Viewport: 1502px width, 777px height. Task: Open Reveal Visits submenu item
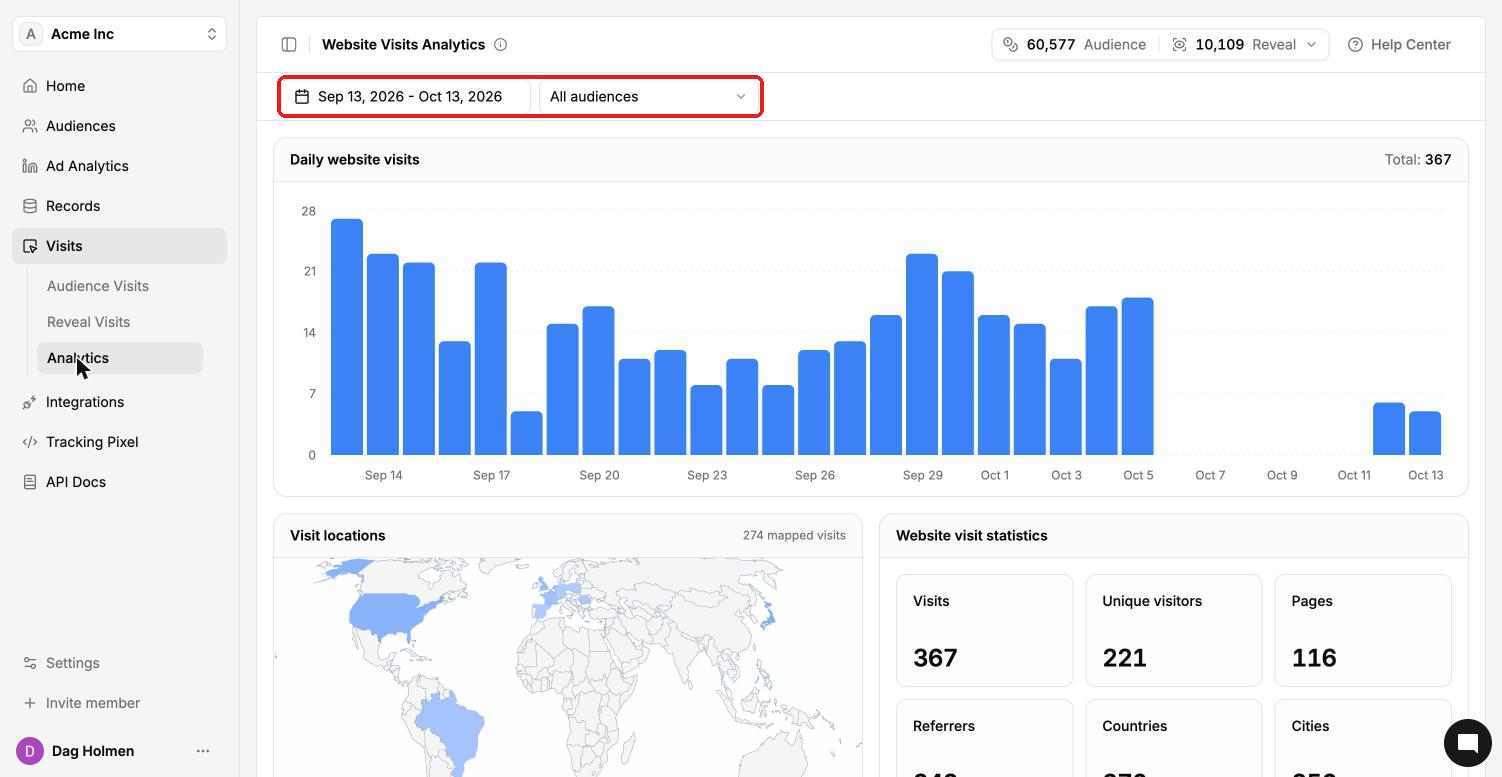[x=89, y=322]
